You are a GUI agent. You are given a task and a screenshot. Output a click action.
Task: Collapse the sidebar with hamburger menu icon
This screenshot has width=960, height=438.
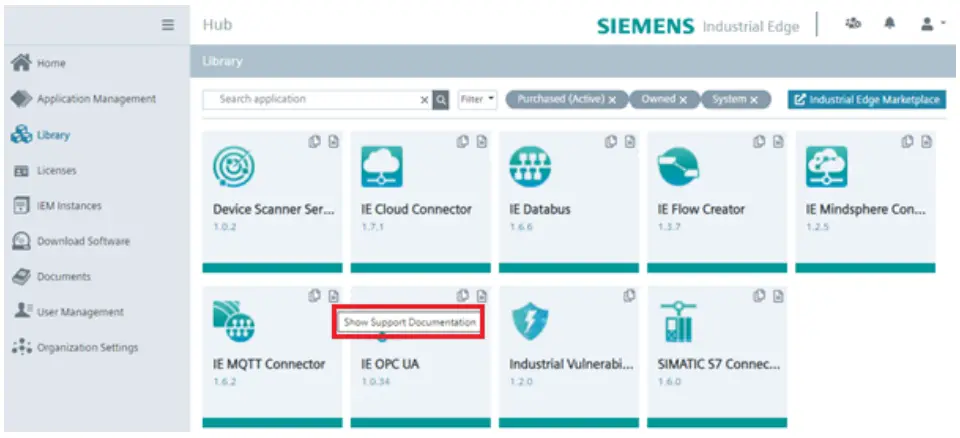[x=168, y=25]
